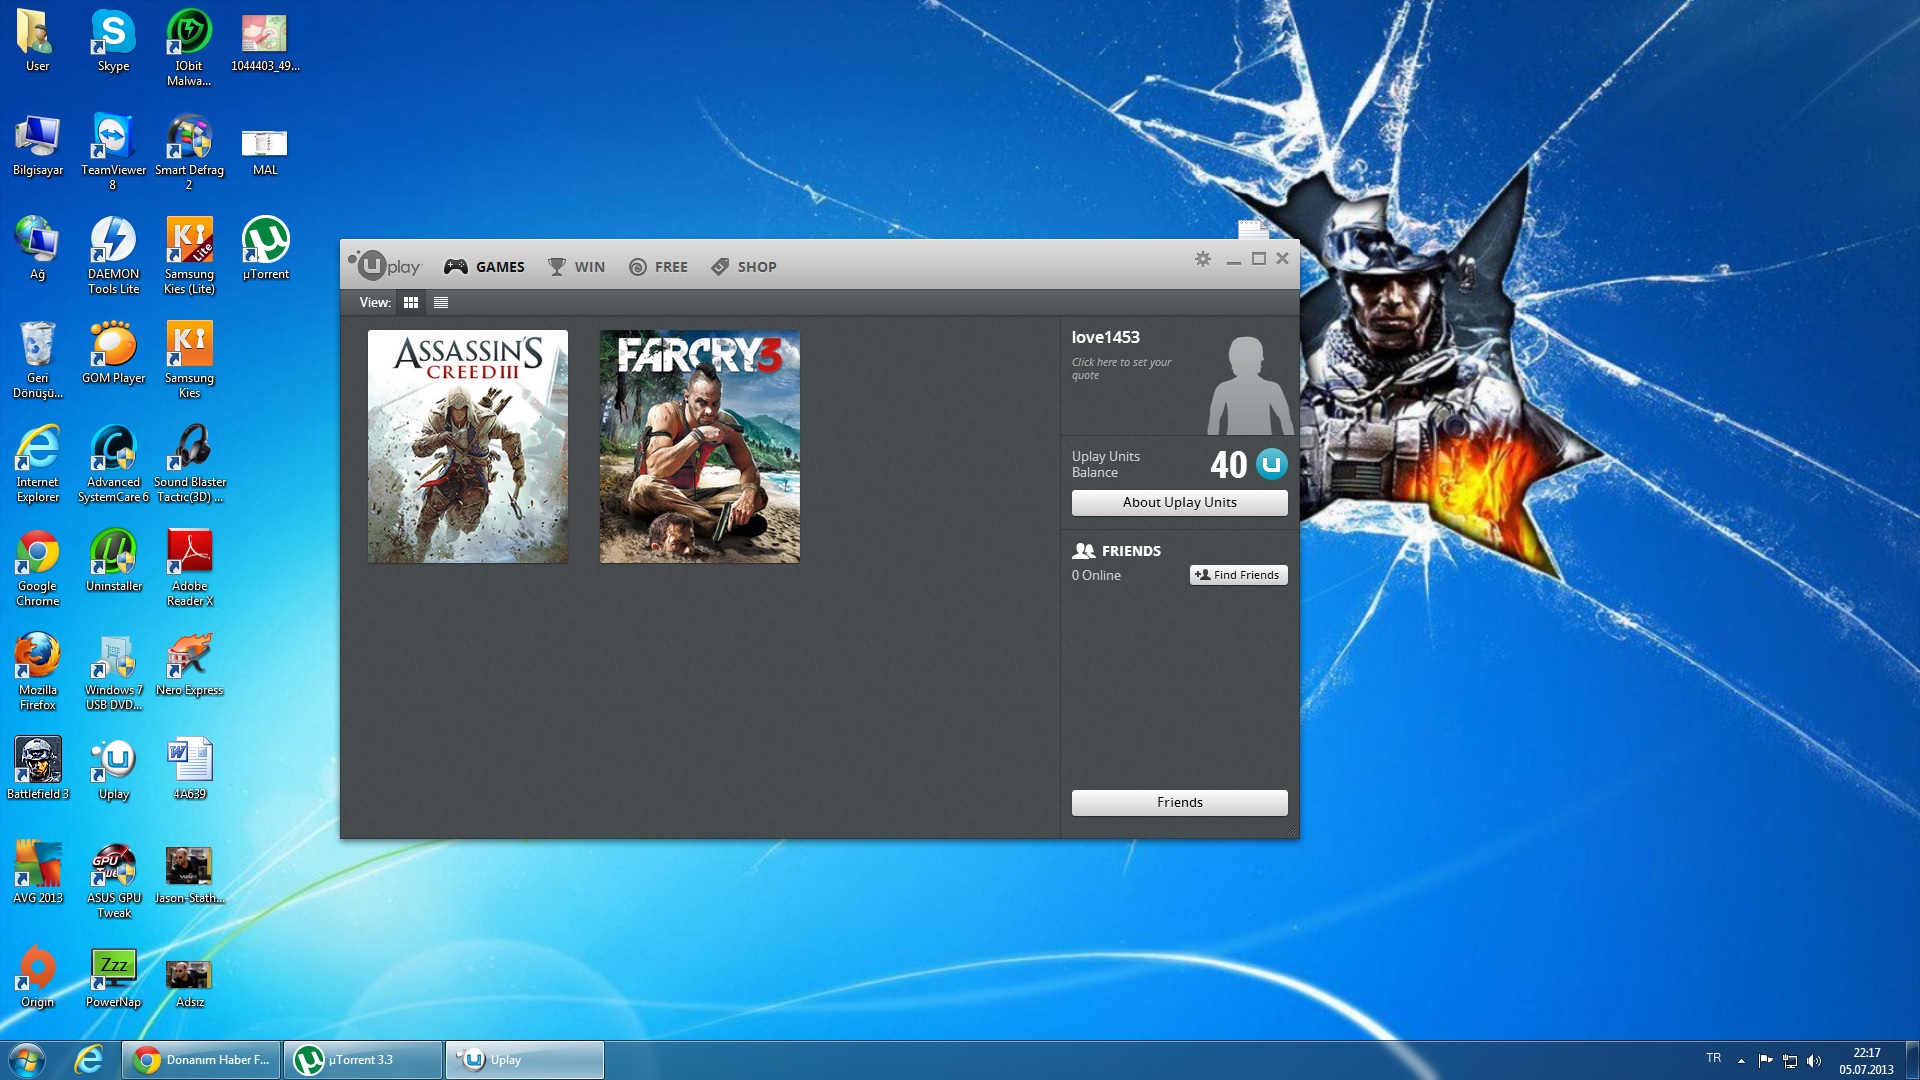Open the Windows 7 USB DVD desktop icon
Viewport: 1920px width, 1080px height.
113,671
